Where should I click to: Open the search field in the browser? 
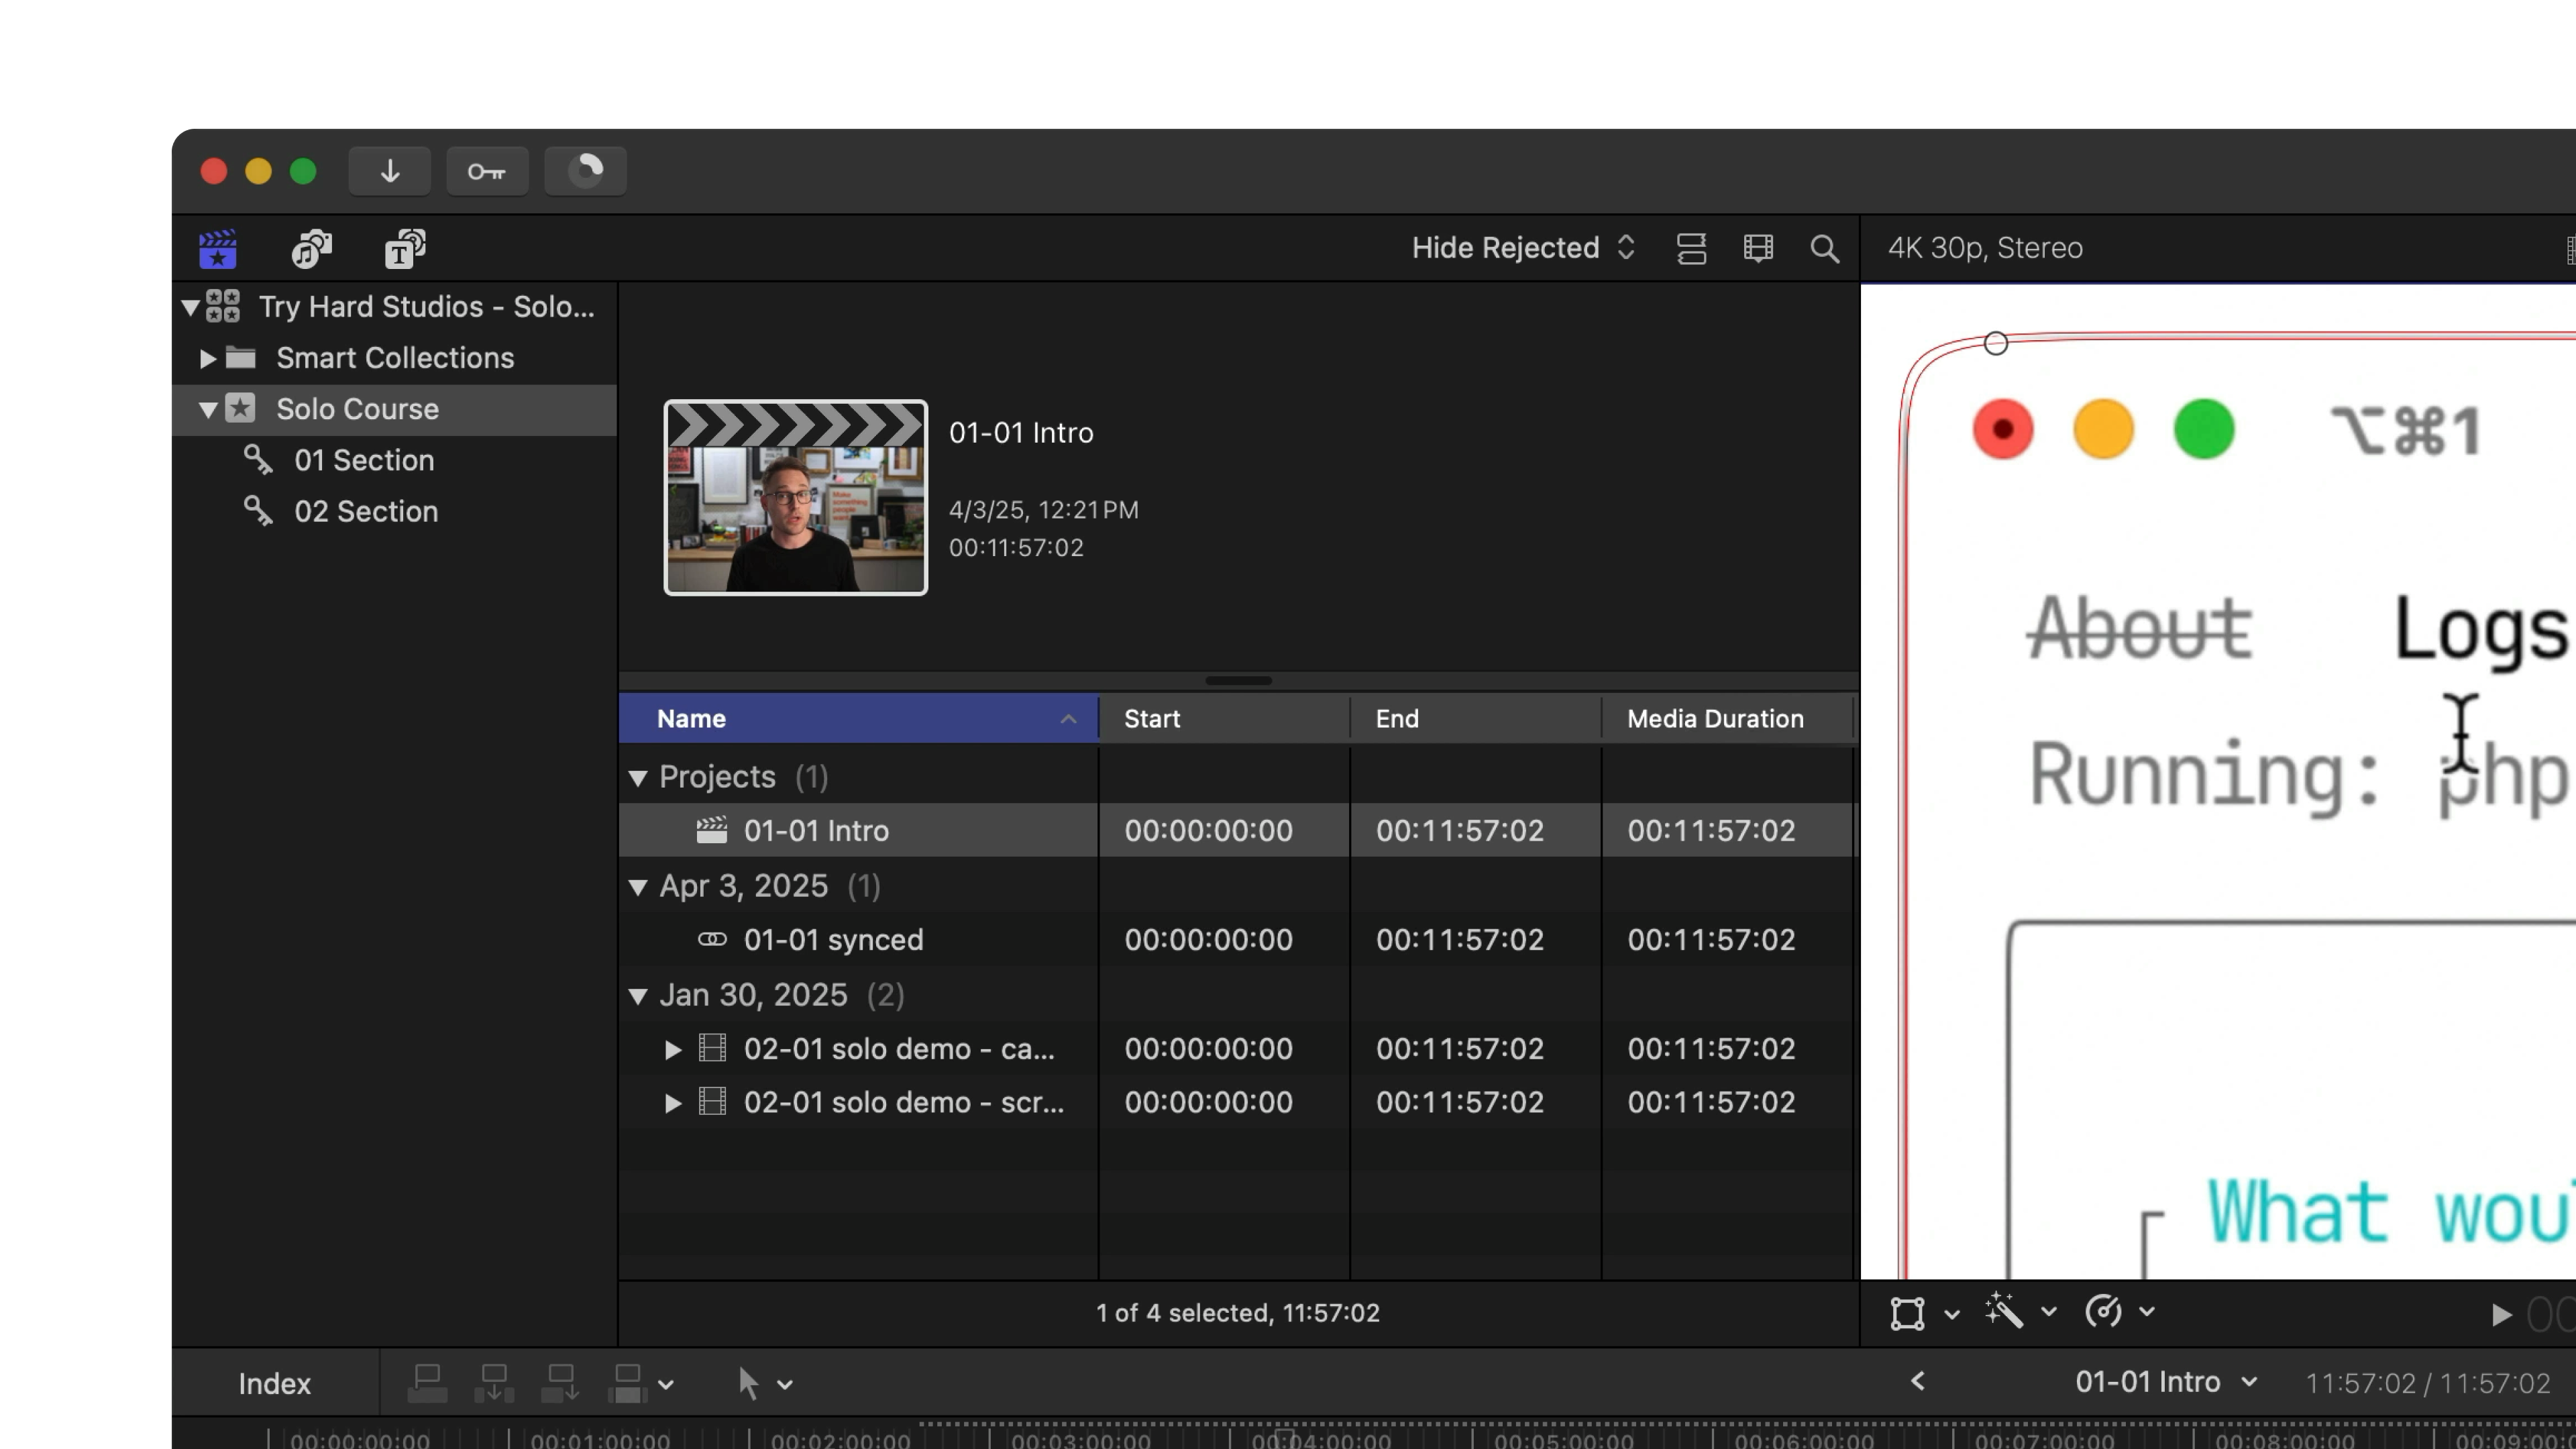[x=1824, y=249]
